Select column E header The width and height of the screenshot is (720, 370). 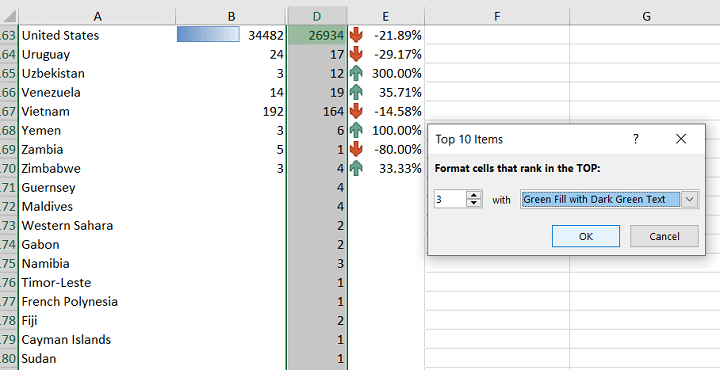coord(386,17)
